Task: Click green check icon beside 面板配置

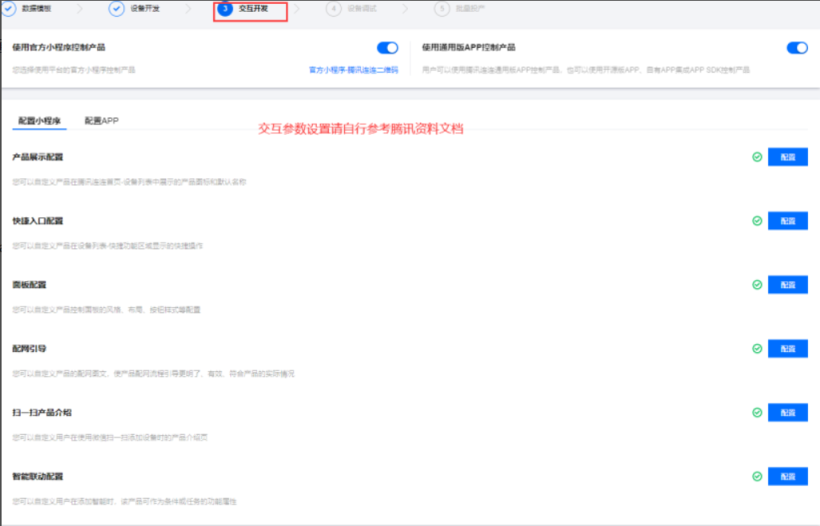Action: pyautogui.click(x=757, y=285)
